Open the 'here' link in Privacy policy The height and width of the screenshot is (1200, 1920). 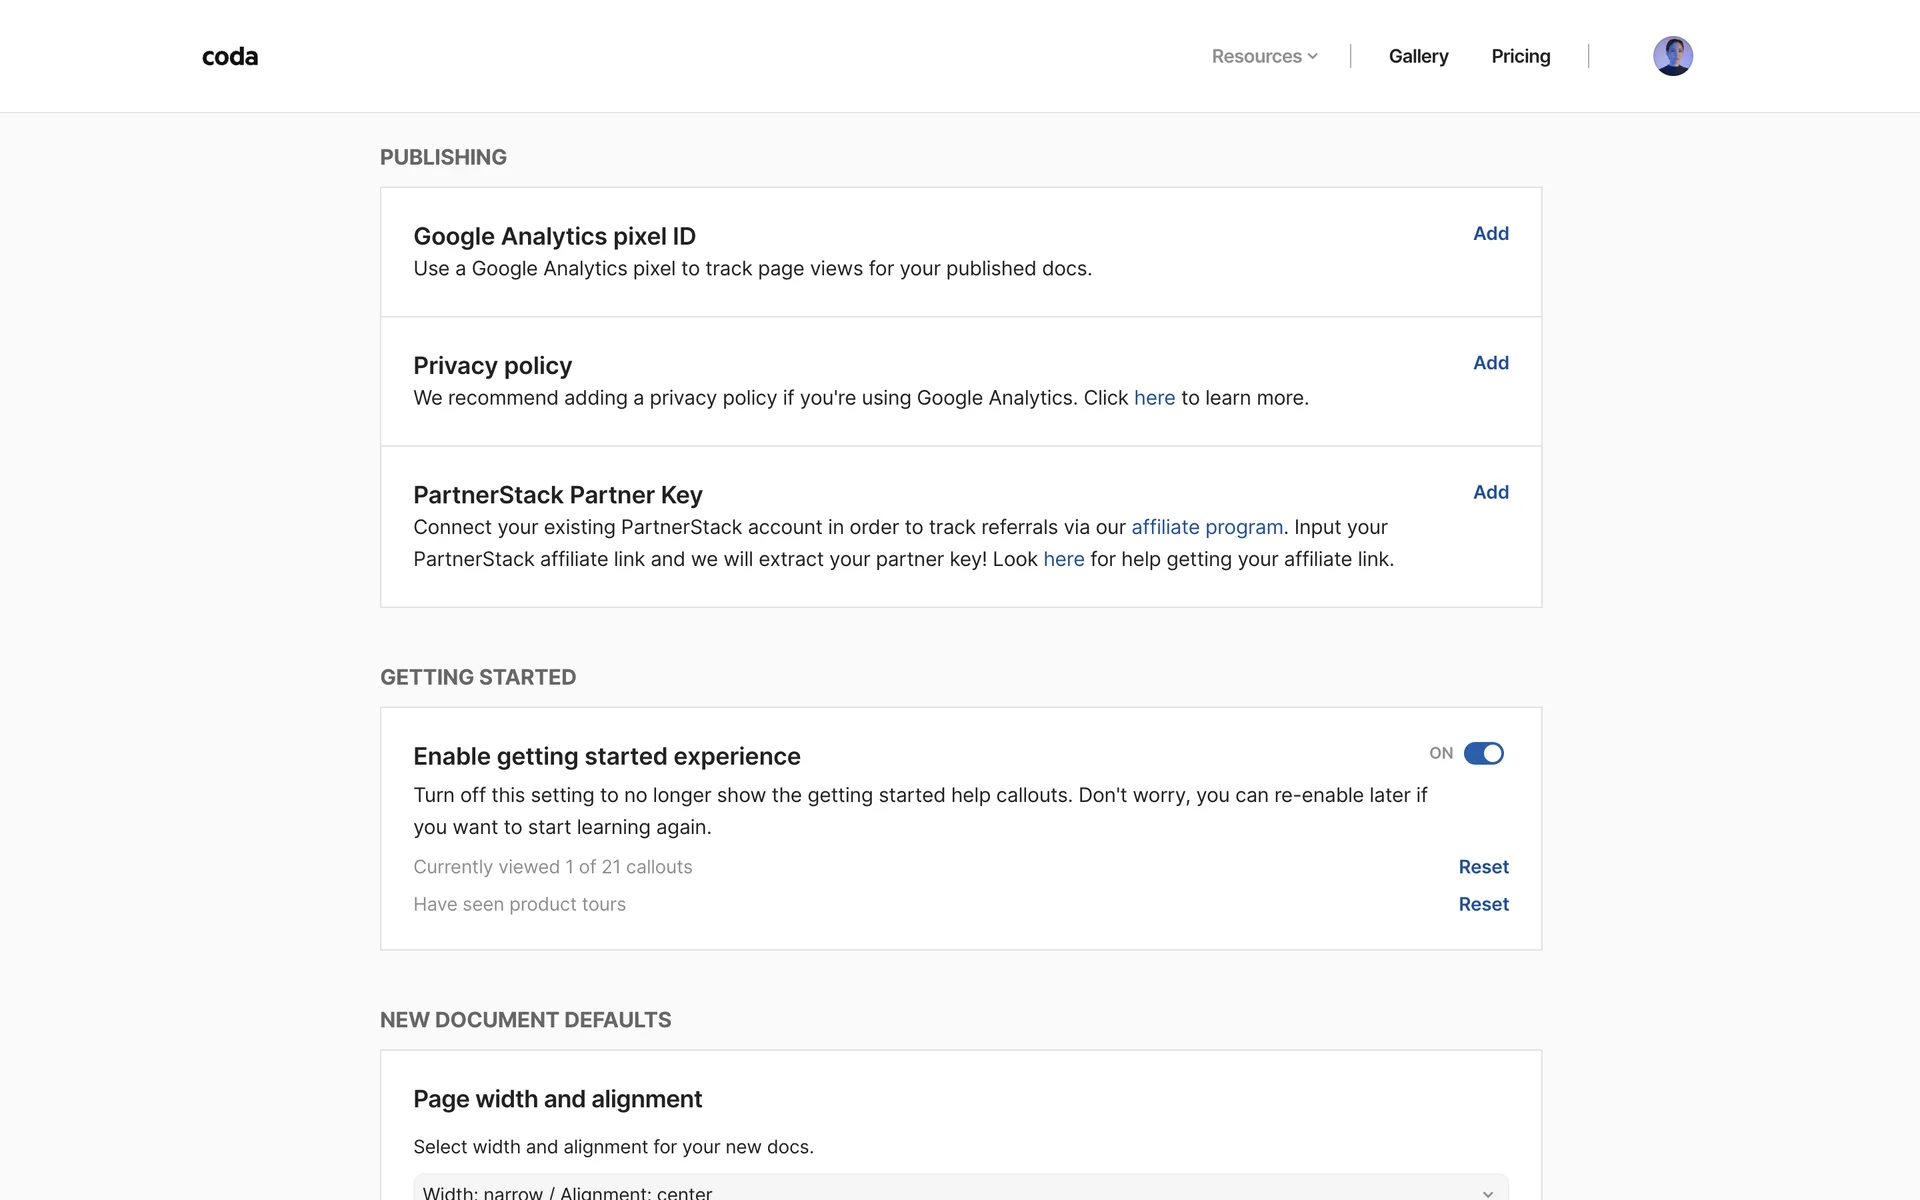click(1154, 398)
